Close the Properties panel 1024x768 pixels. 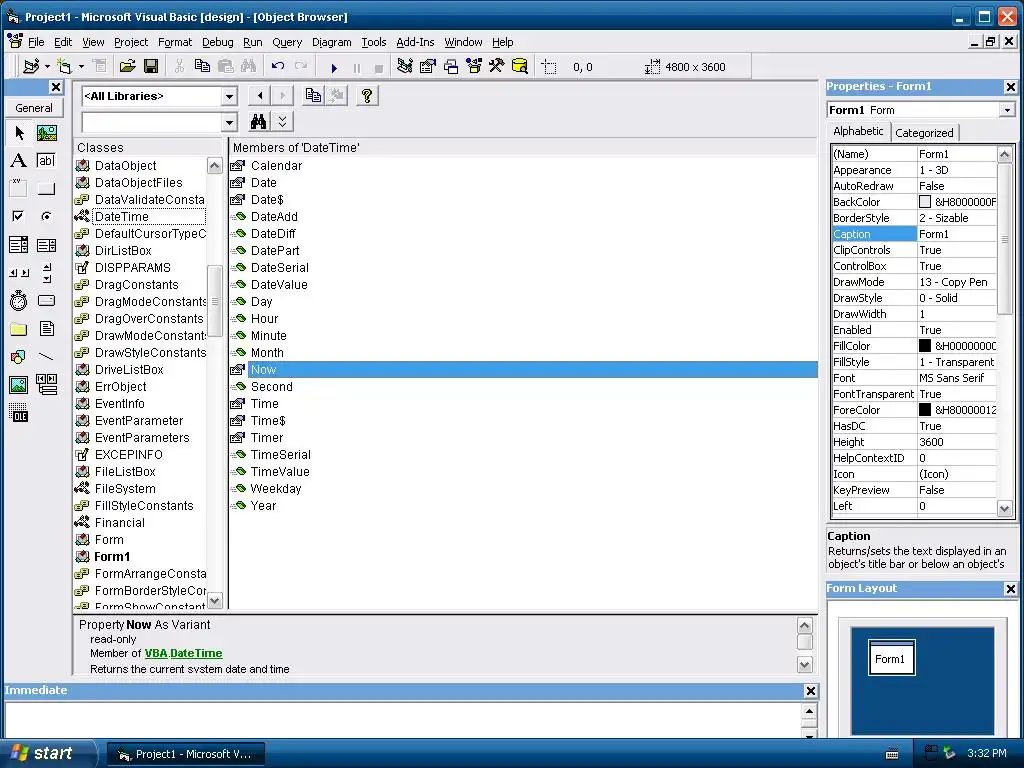coord(1010,86)
